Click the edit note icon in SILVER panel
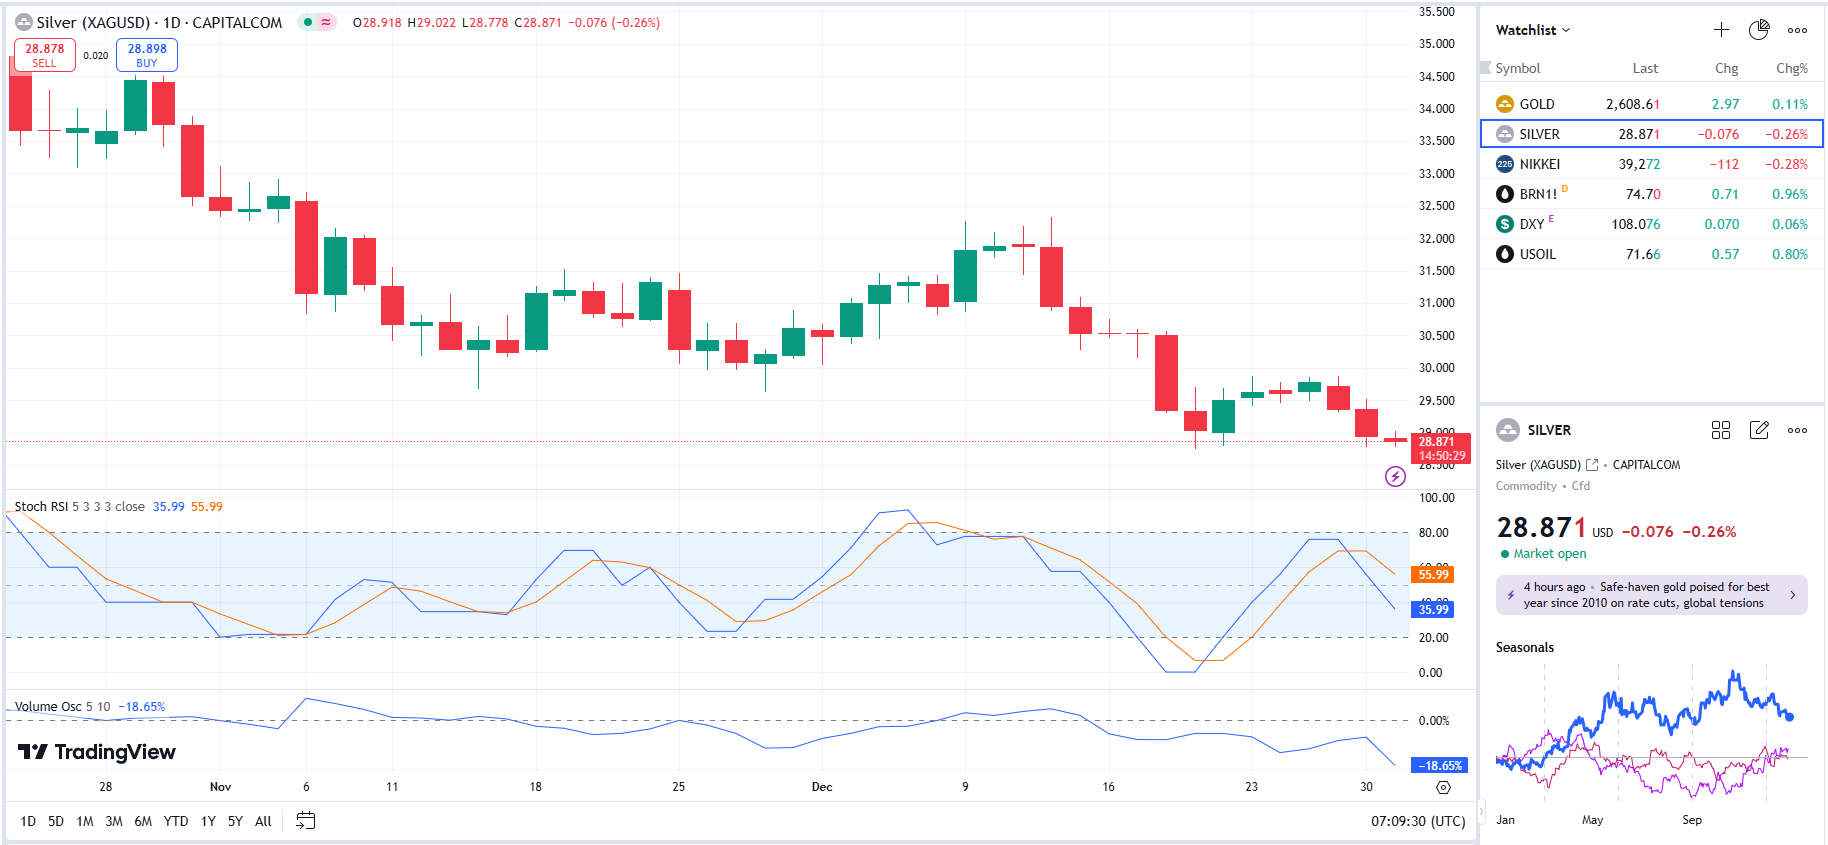This screenshot has width=1828, height=845. (1759, 430)
